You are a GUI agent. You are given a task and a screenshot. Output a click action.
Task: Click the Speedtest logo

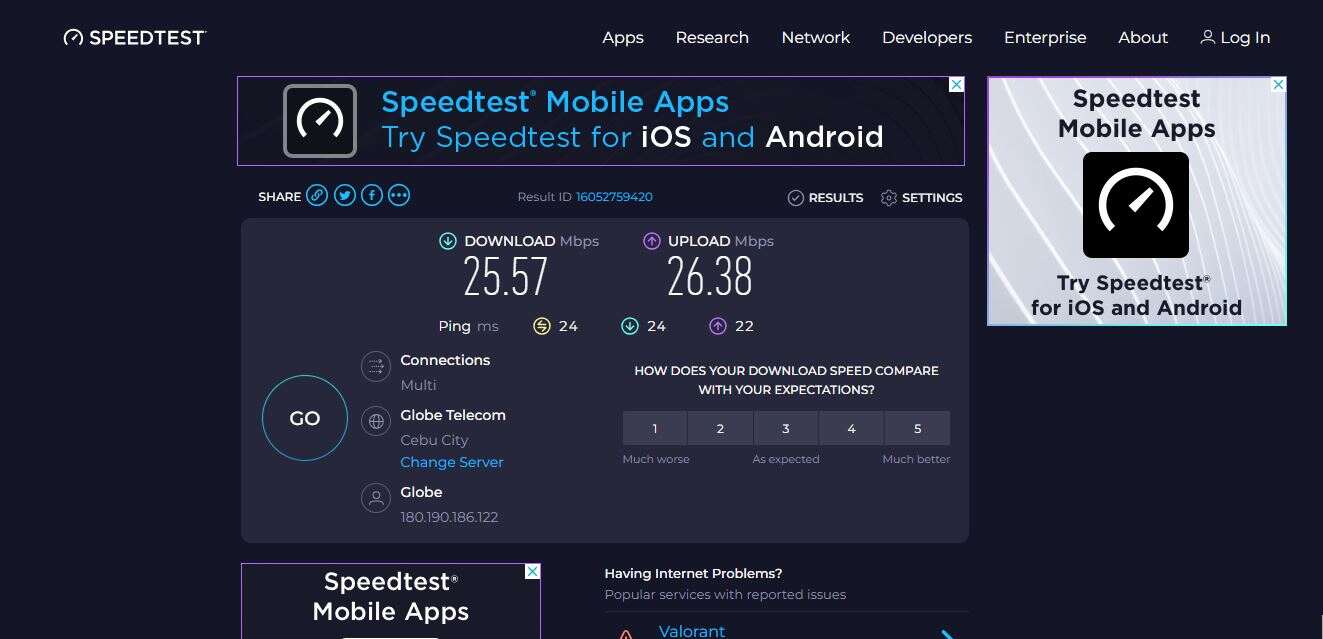point(135,37)
